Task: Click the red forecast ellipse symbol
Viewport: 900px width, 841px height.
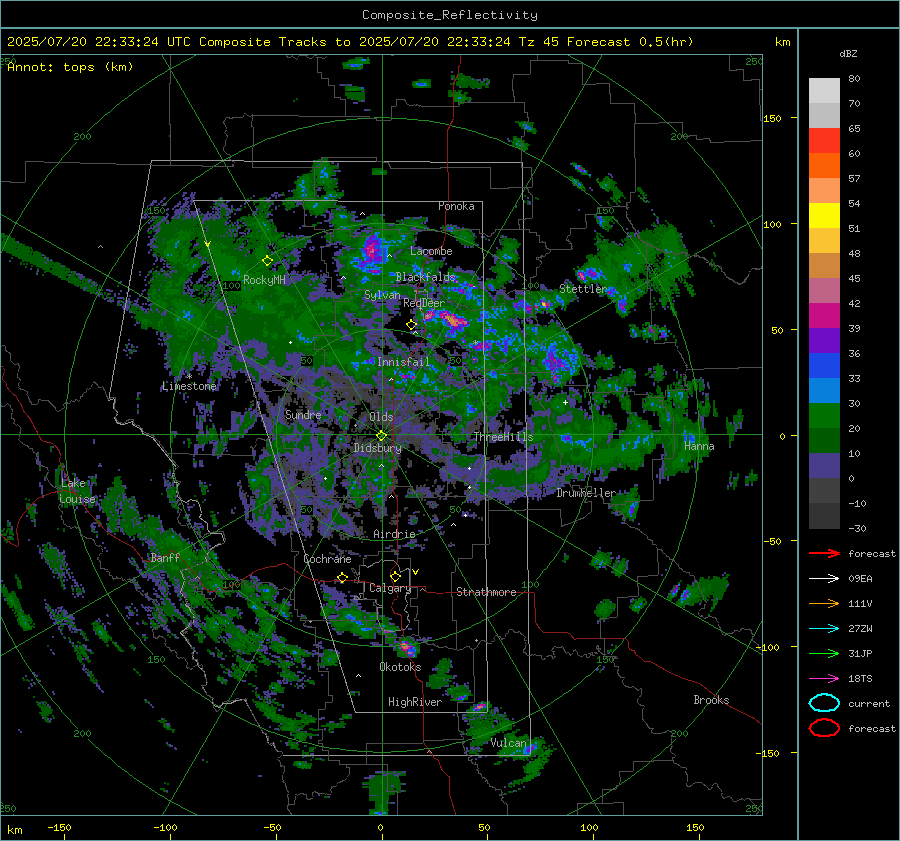Action: pyautogui.click(x=824, y=728)
